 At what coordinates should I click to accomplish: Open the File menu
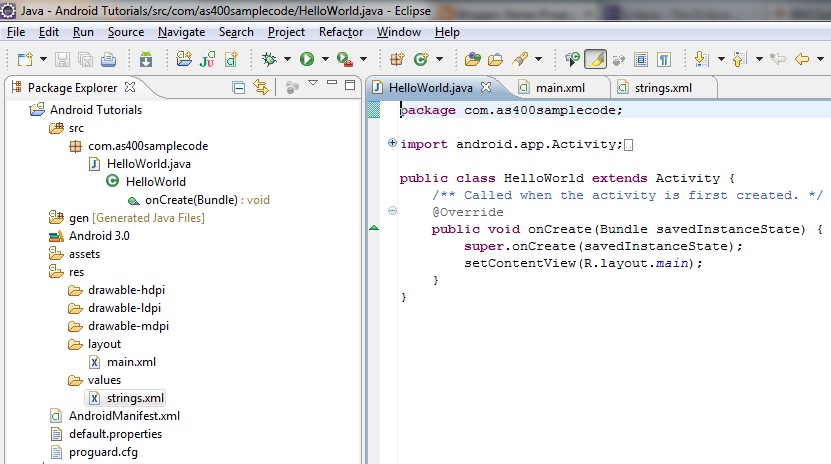pos(16,32)
